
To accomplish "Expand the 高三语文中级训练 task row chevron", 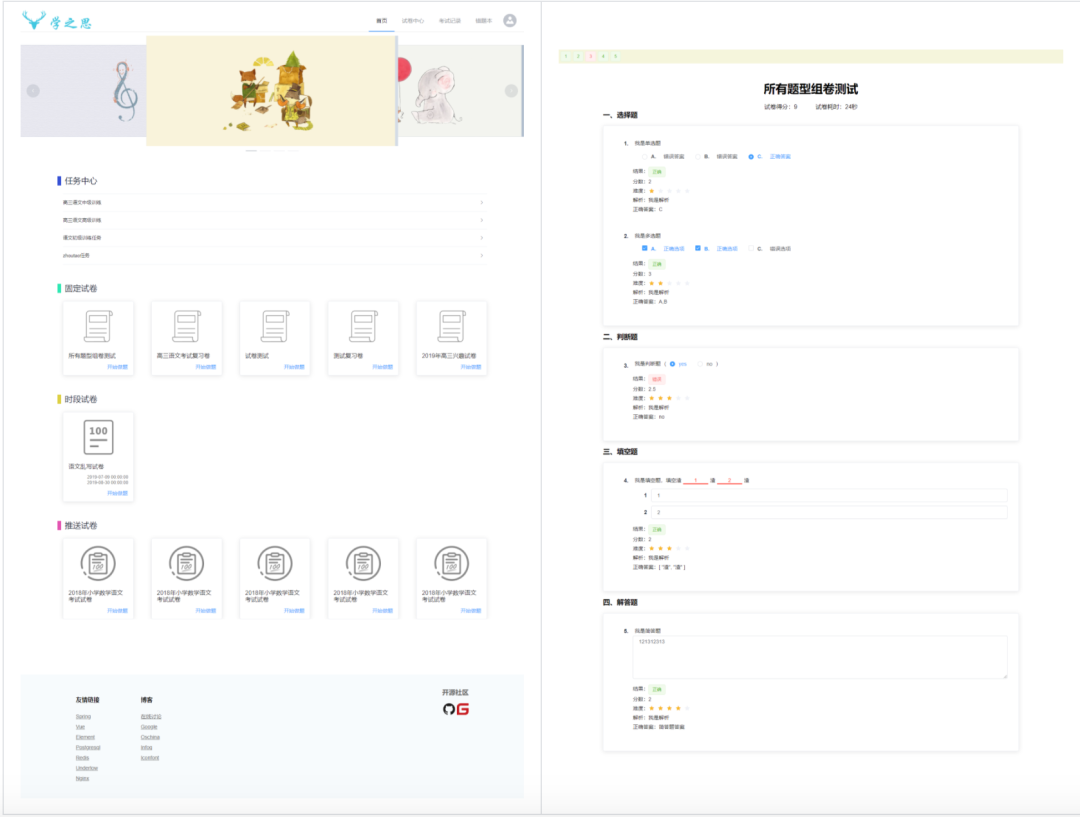I will pyautogui.click(x=481, y=203).
